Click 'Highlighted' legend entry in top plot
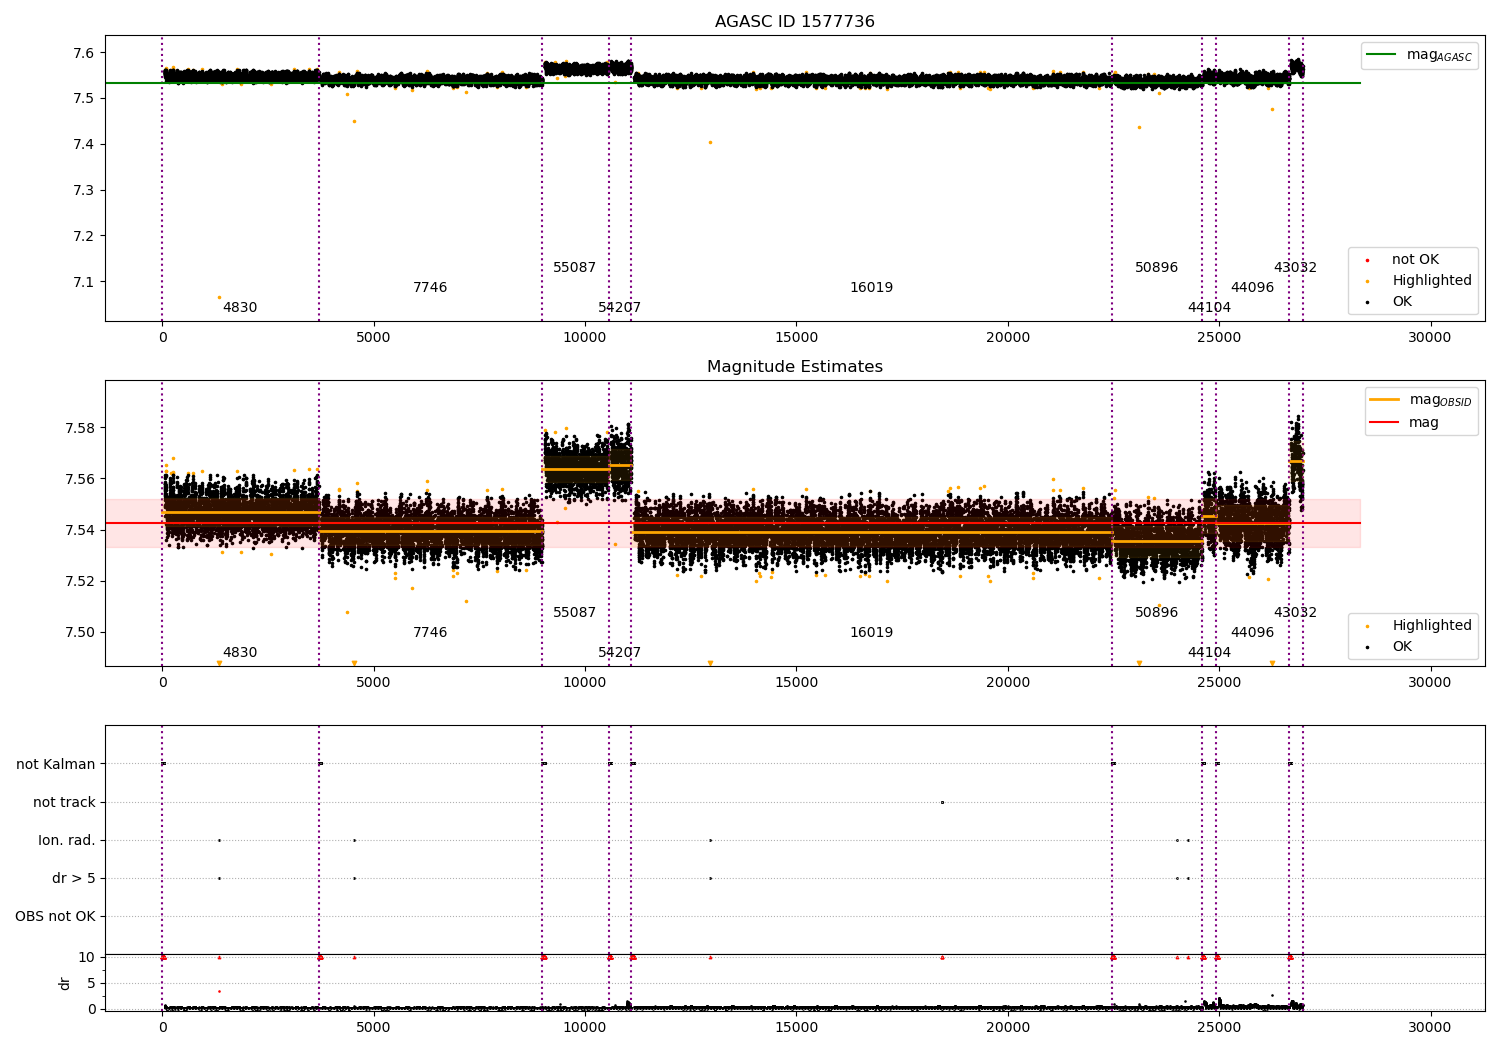Screen dimensions: 1500x1050 tap(1420, 281)
